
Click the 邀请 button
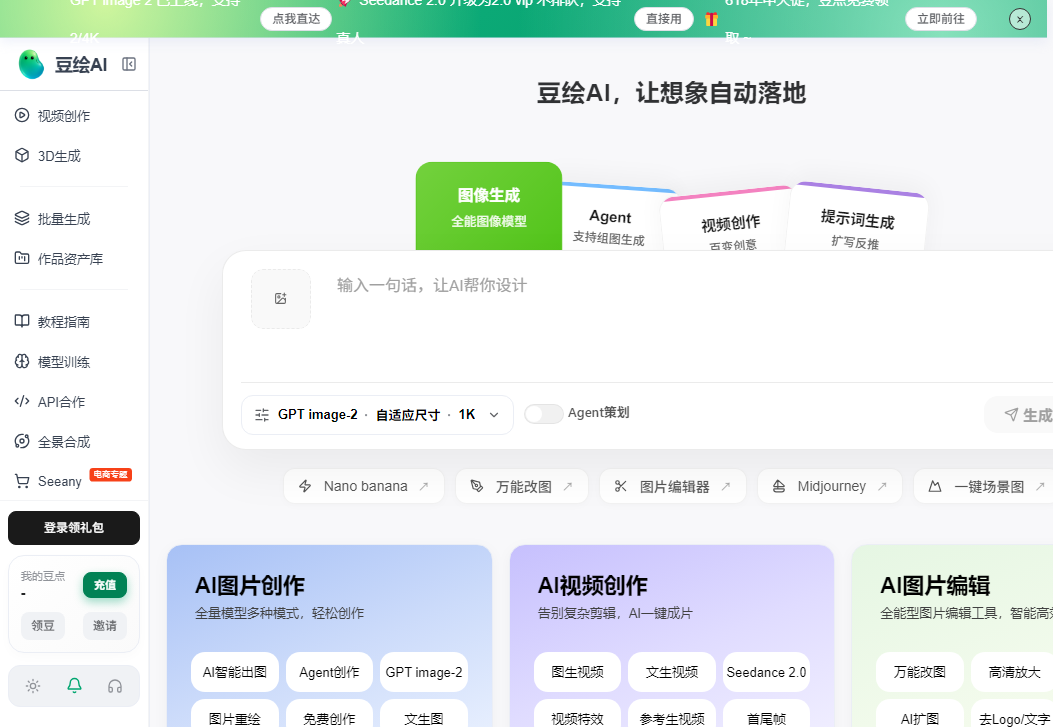pos(105,626)
